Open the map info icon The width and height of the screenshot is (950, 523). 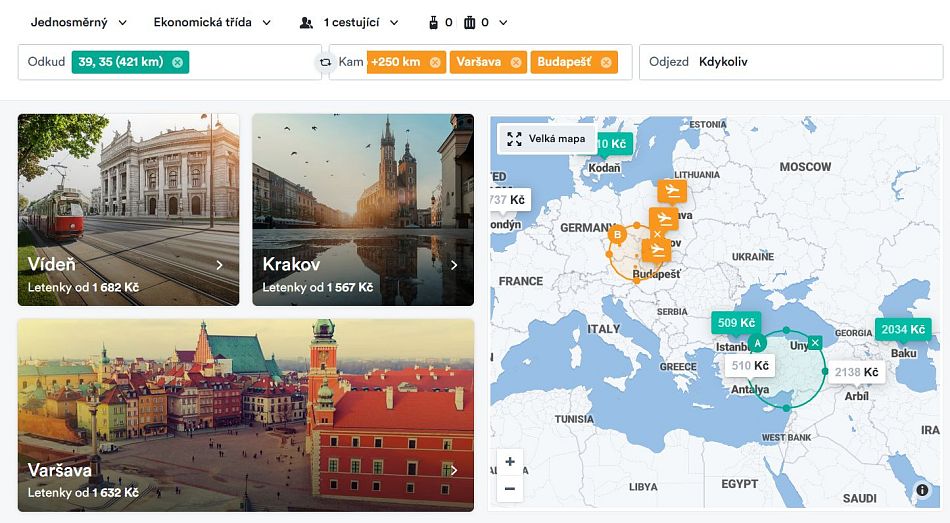tap(922, 490)
